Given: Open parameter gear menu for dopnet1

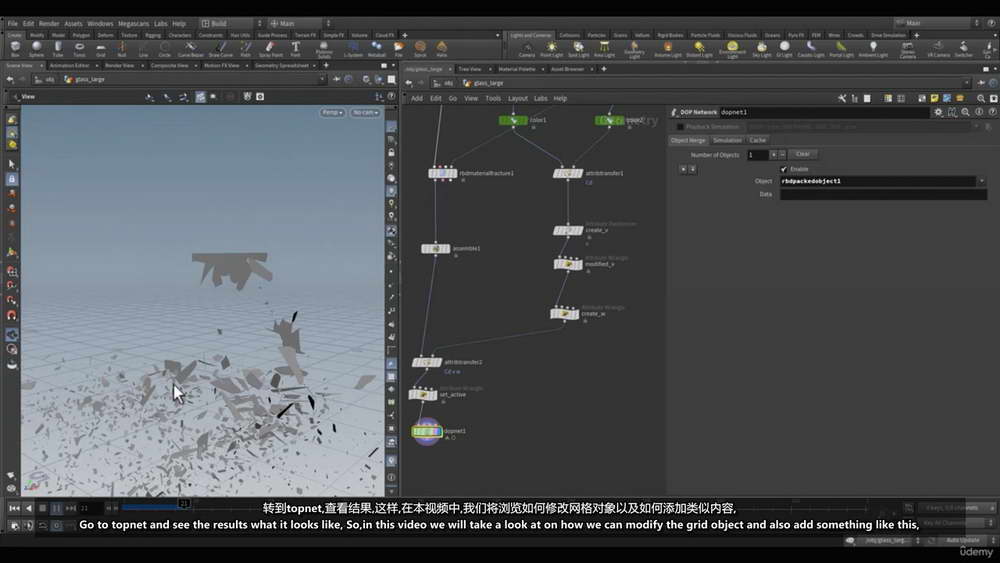Looking at the screenshot, I should pos(938,112).
